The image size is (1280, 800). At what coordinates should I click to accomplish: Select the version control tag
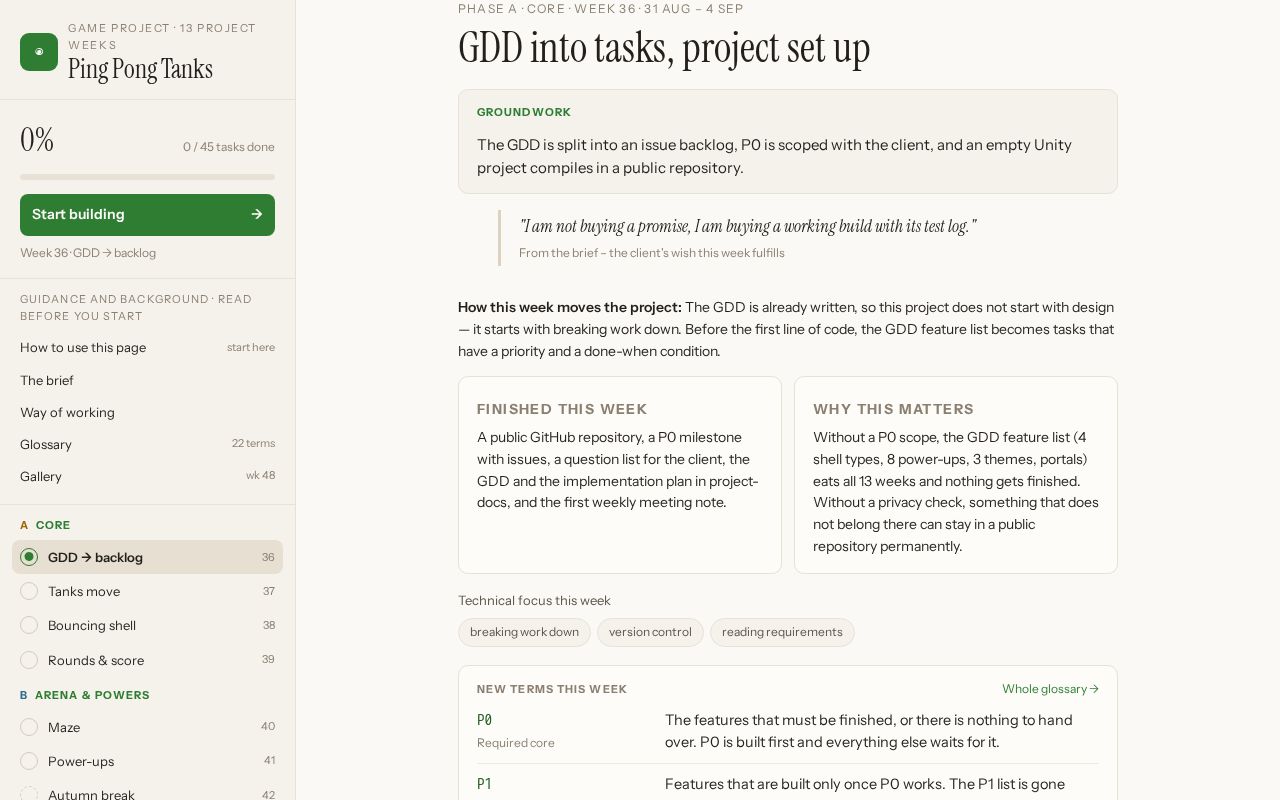click(650, 632)
